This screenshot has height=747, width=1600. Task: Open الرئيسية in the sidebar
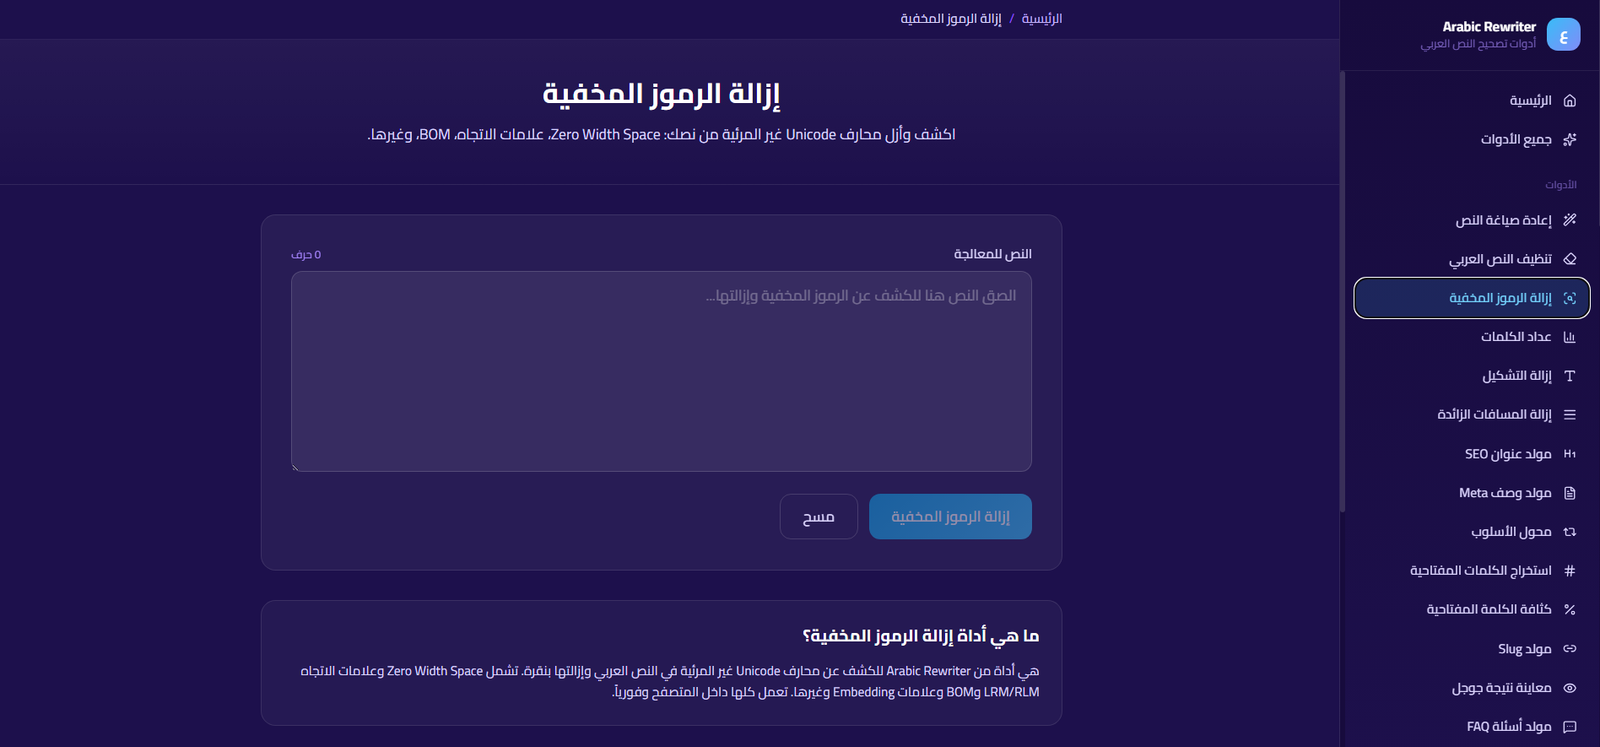[x=1472, y=101]
